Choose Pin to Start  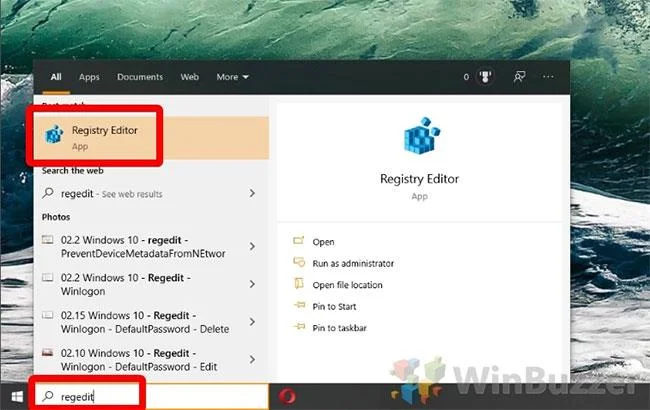click(334, 306)
